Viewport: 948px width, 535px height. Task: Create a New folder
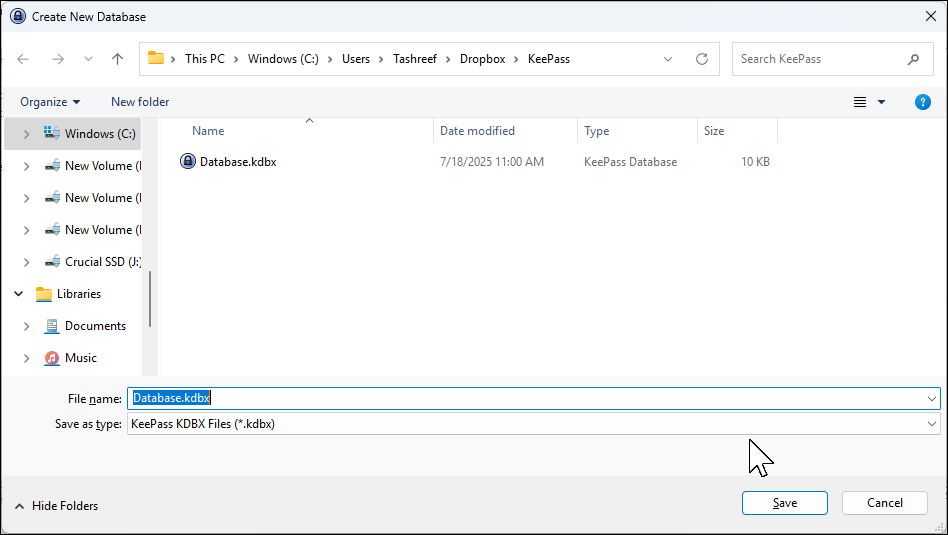tap(140, 102)
